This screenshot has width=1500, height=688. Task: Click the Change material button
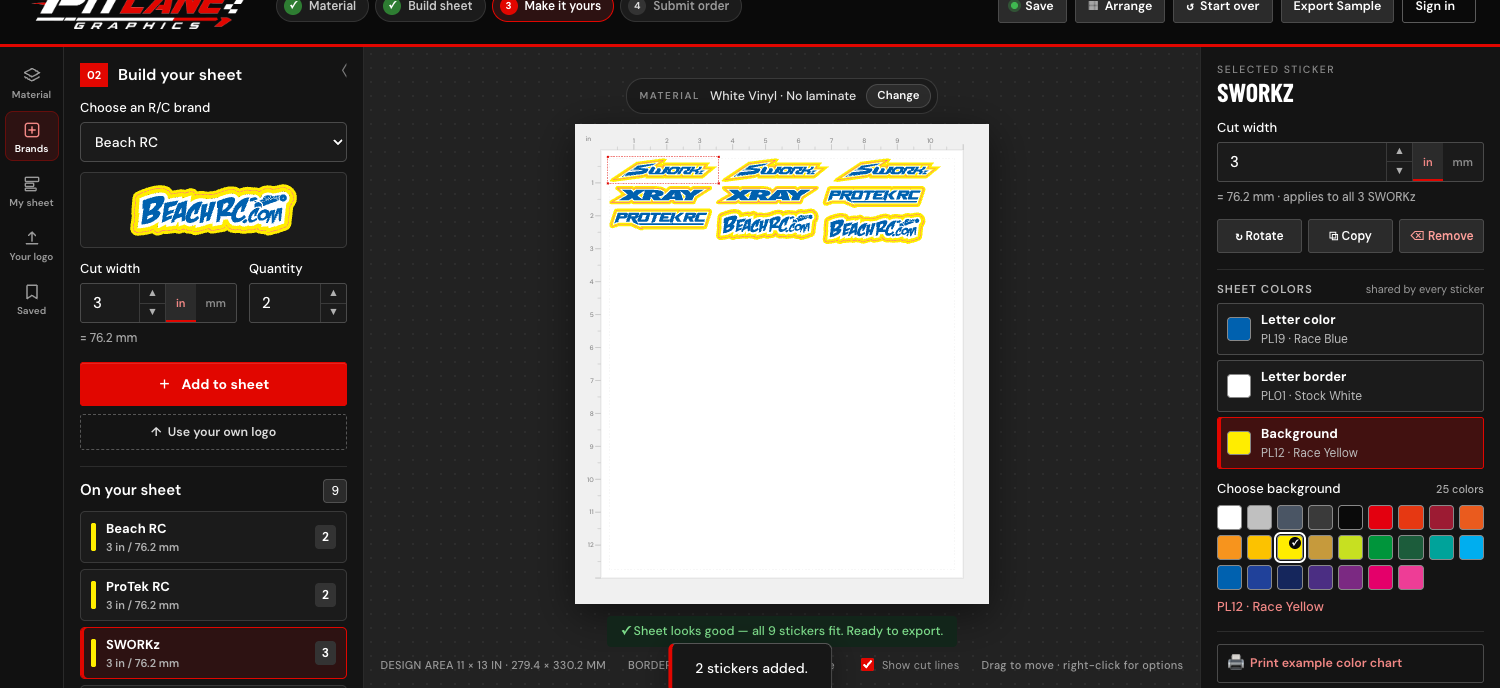pos(898,96)
